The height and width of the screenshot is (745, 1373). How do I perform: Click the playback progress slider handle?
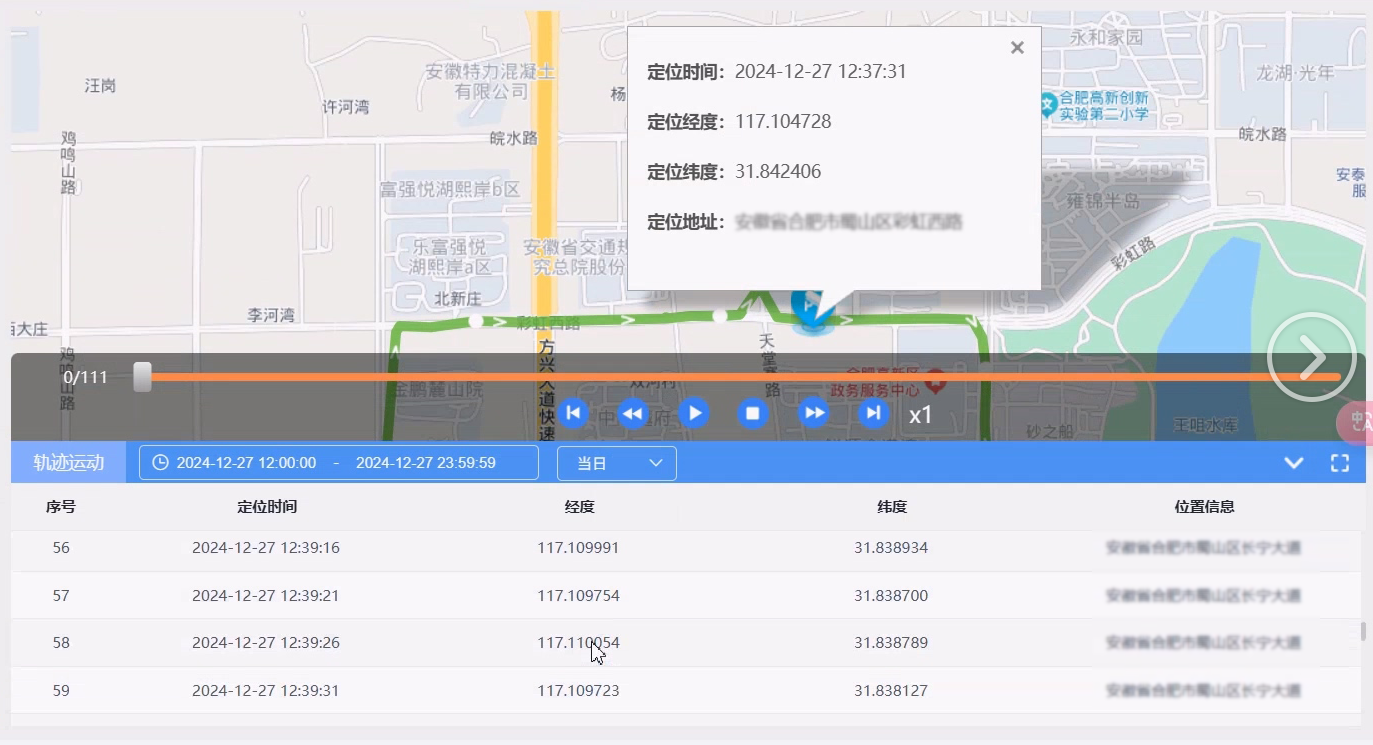143,377
